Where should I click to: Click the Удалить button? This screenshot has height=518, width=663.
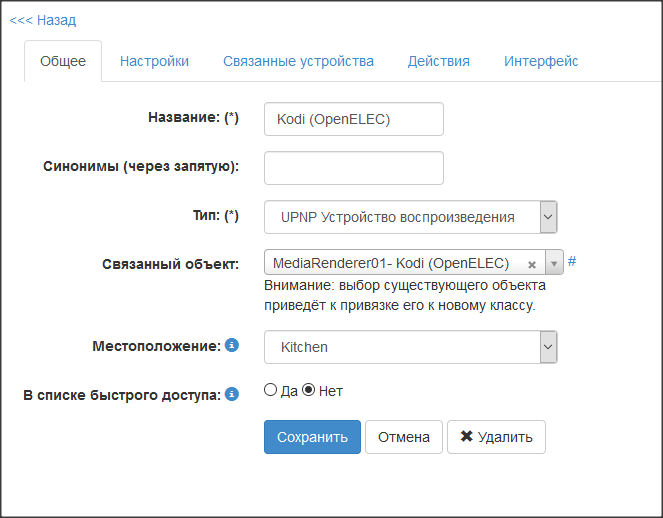(496, 437)
